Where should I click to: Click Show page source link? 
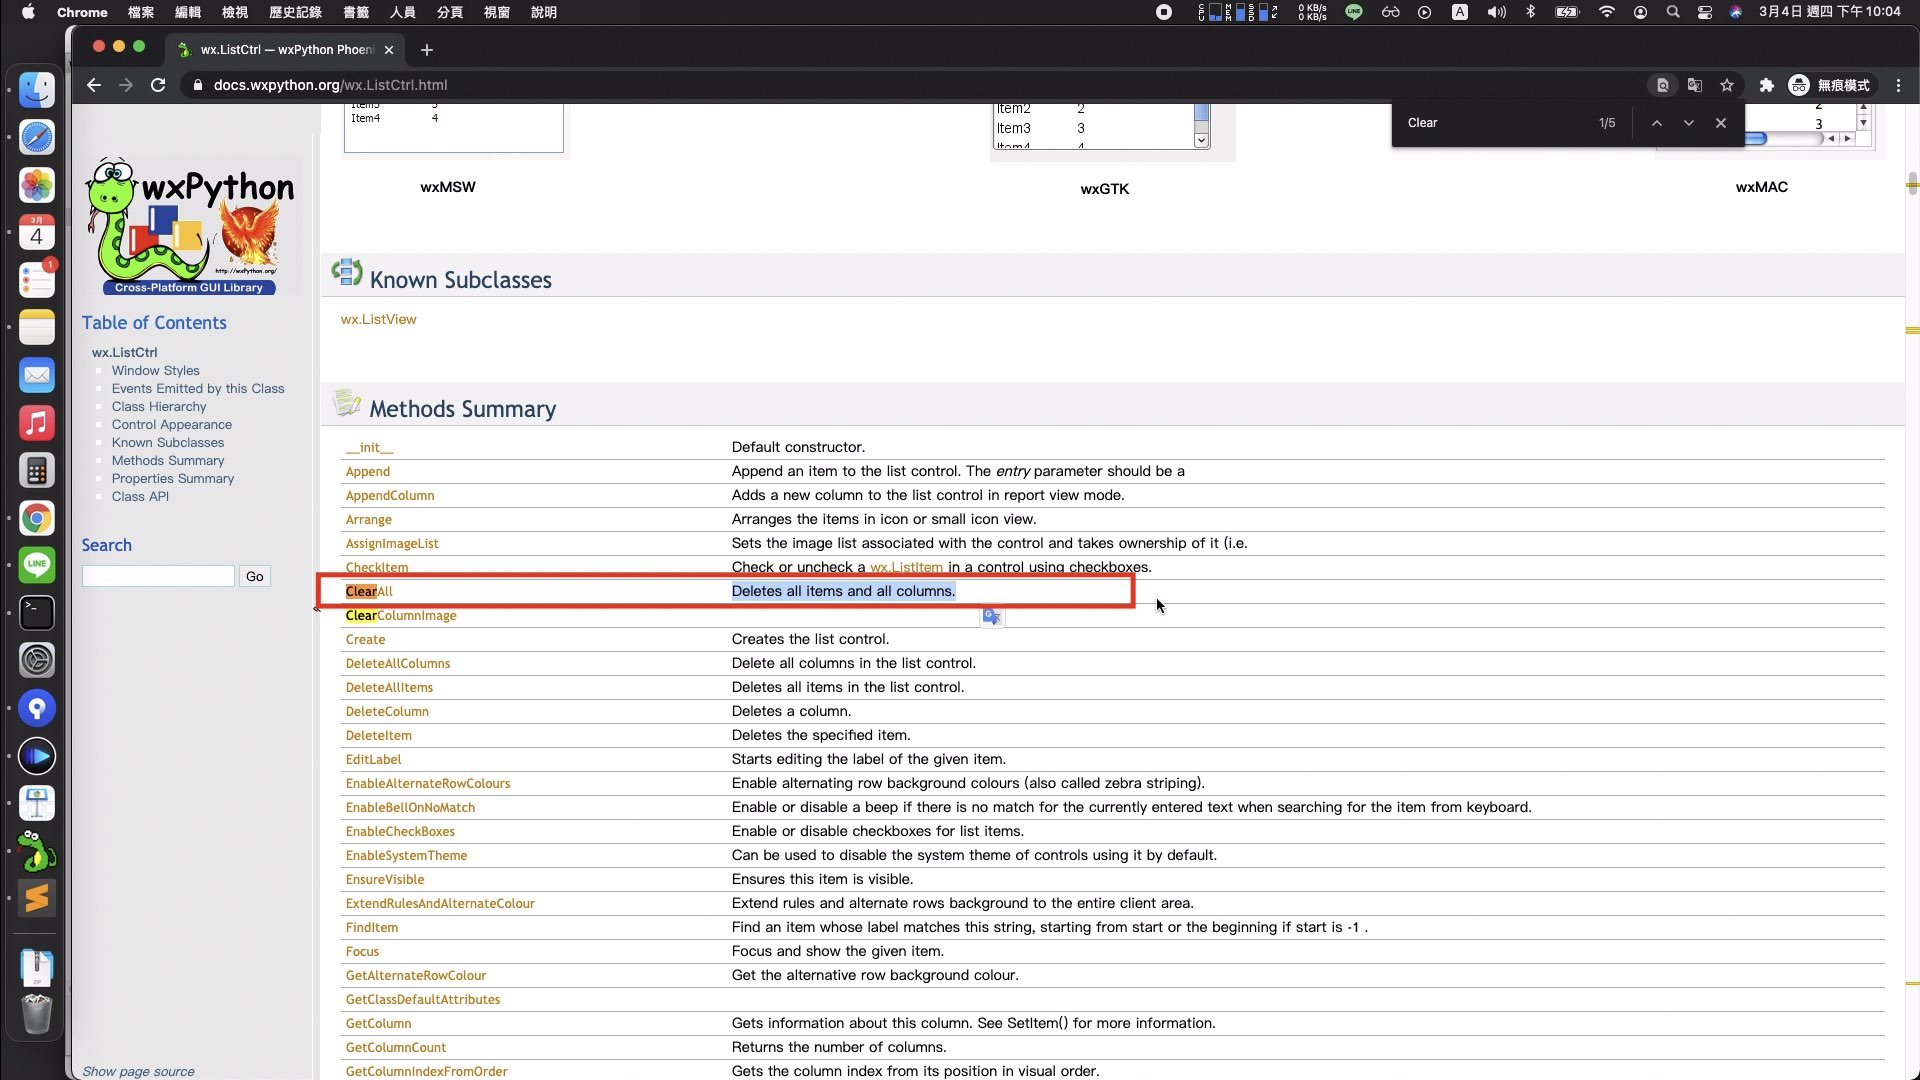(x=138, y=1071)
